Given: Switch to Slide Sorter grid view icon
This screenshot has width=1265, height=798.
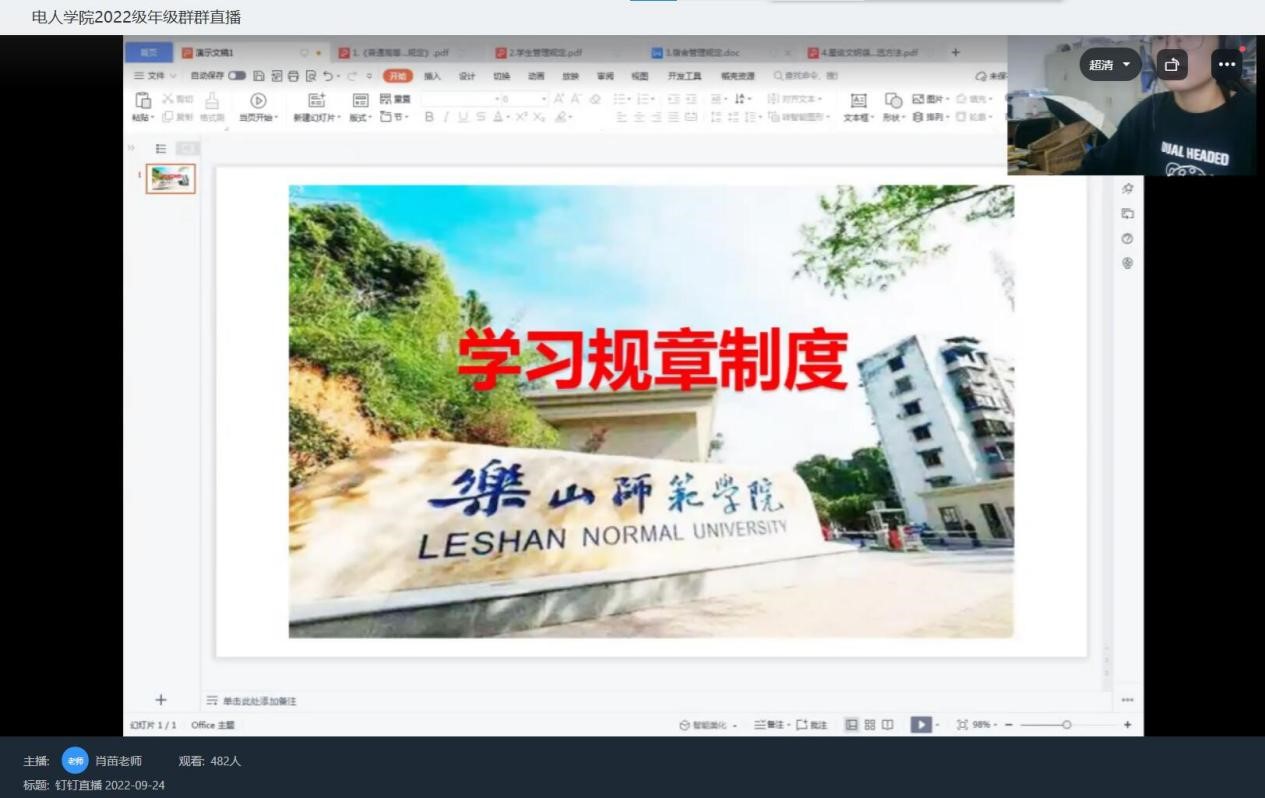Looking at the screenshot, I should [870, 725].
